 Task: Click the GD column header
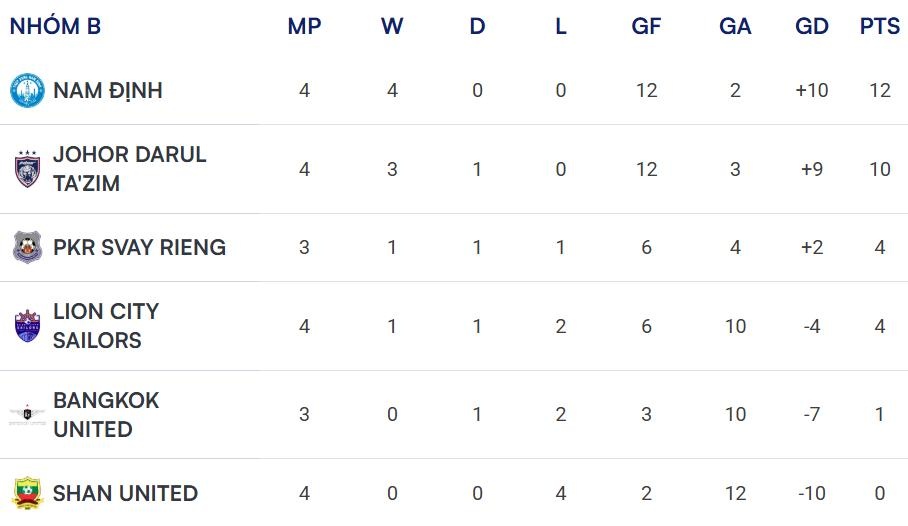[812, 27]
